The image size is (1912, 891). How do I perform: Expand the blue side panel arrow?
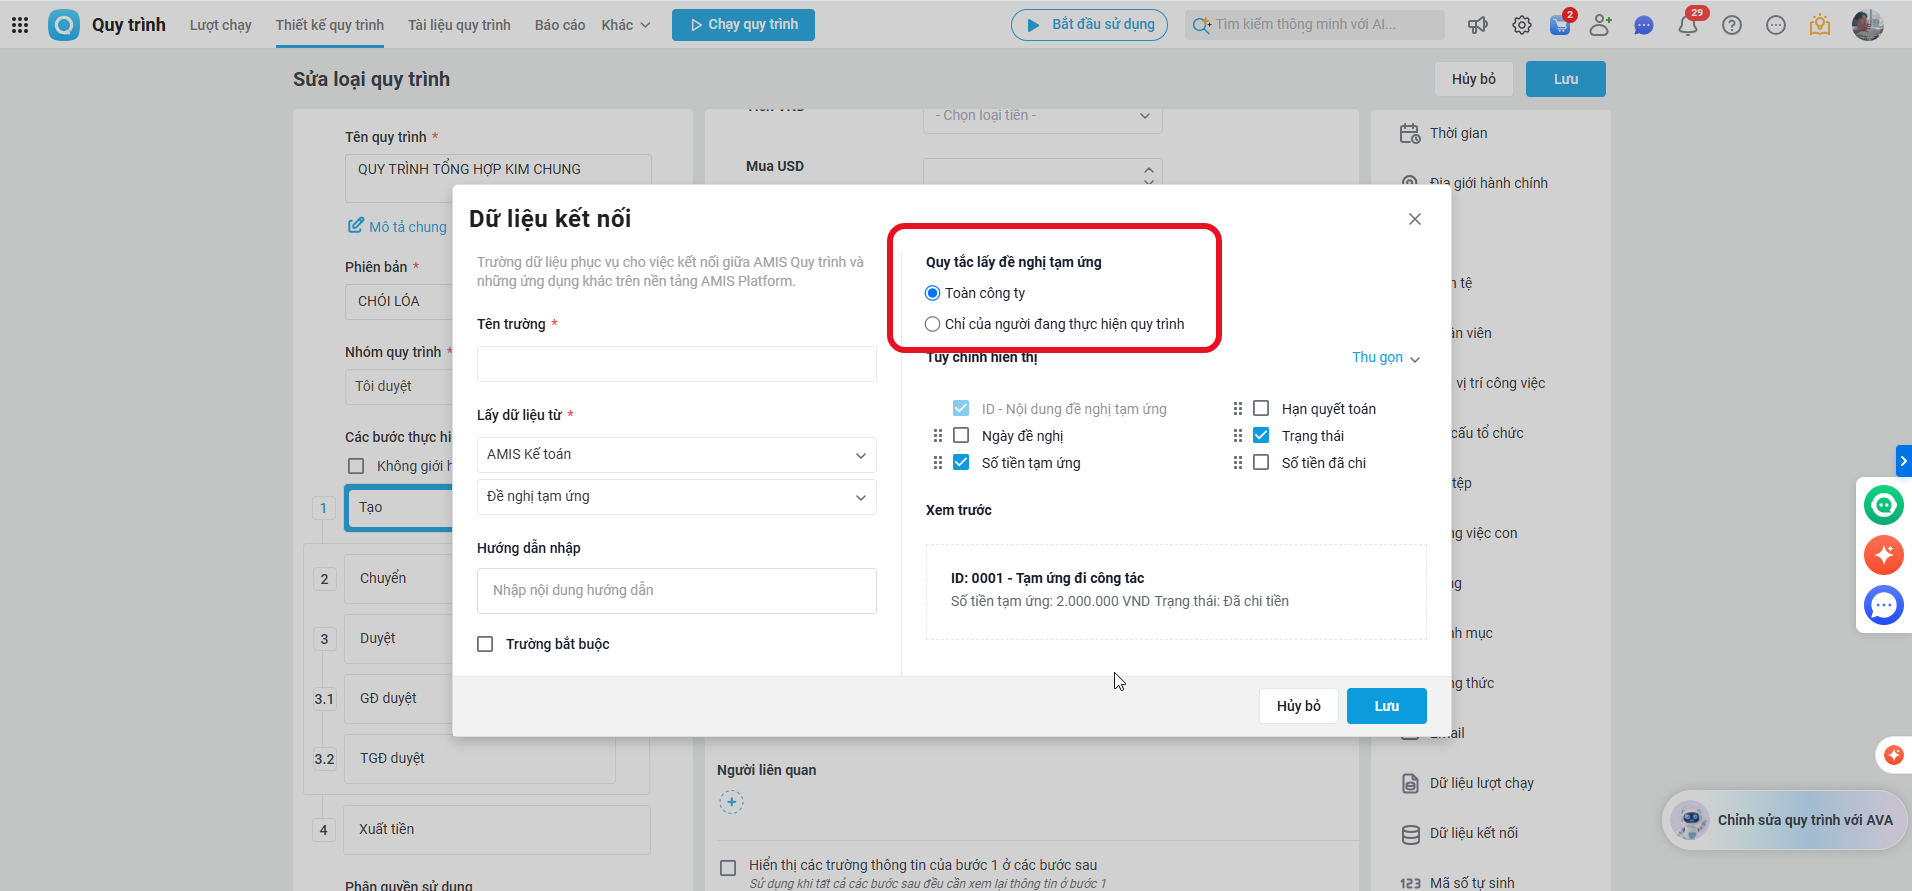click(x=1904, y=461)
